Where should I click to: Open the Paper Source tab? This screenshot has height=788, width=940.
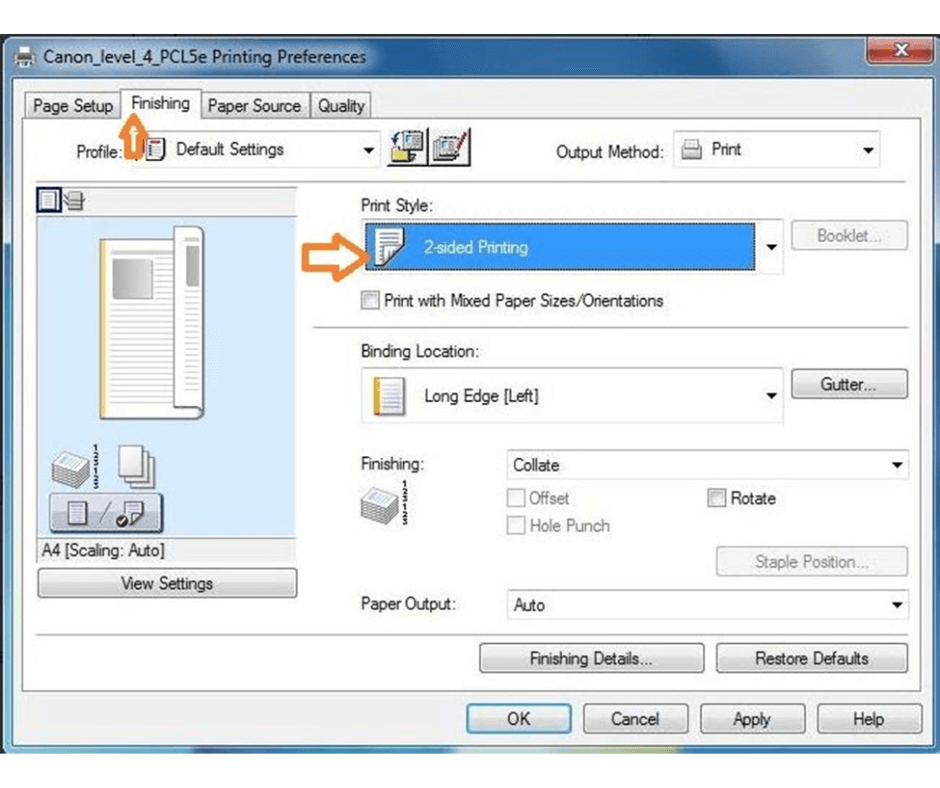coord(254,106)
